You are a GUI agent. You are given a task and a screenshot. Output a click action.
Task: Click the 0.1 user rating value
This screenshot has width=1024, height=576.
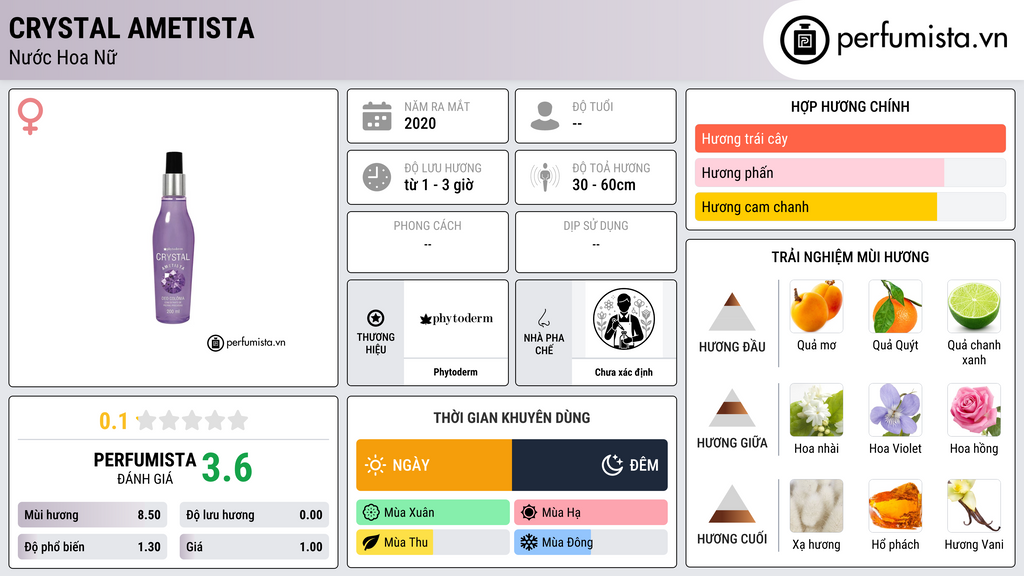click(113, 421)
